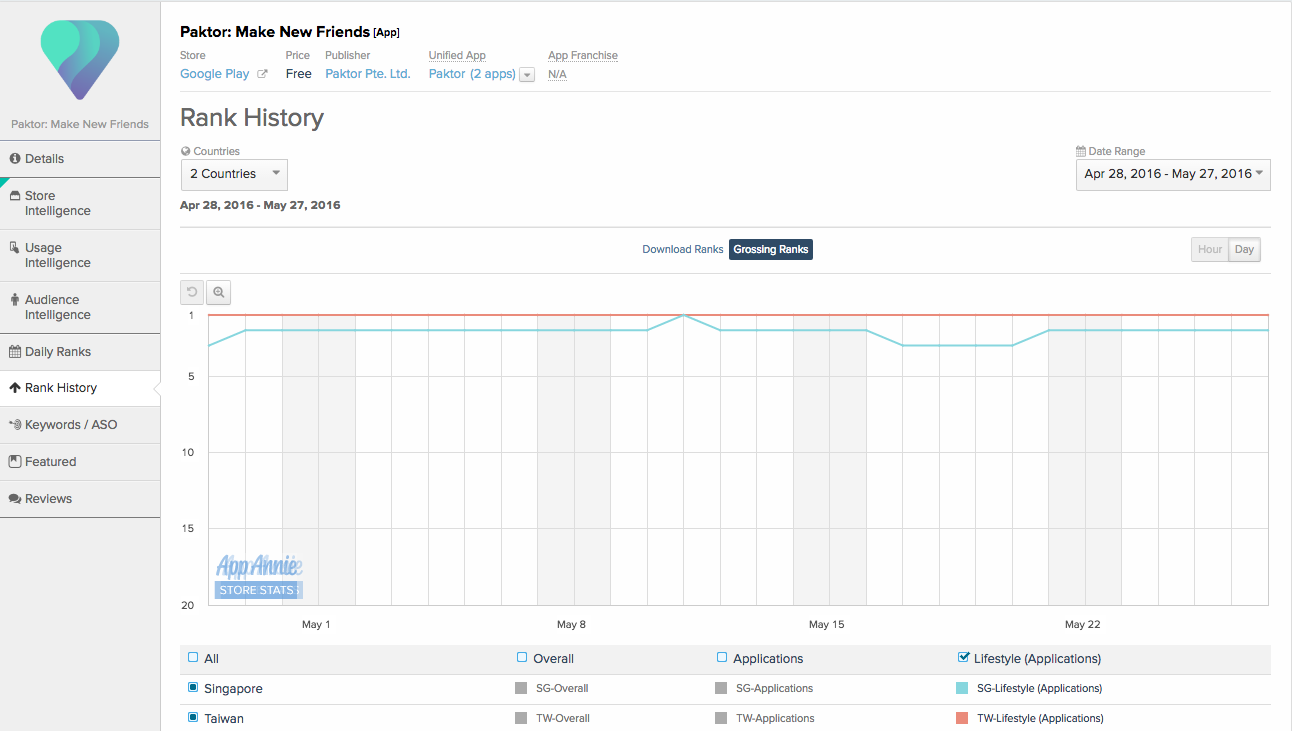Switch granularity to Hour
The width and height of the screenshot is (1292, 731).
point(1210,250)
